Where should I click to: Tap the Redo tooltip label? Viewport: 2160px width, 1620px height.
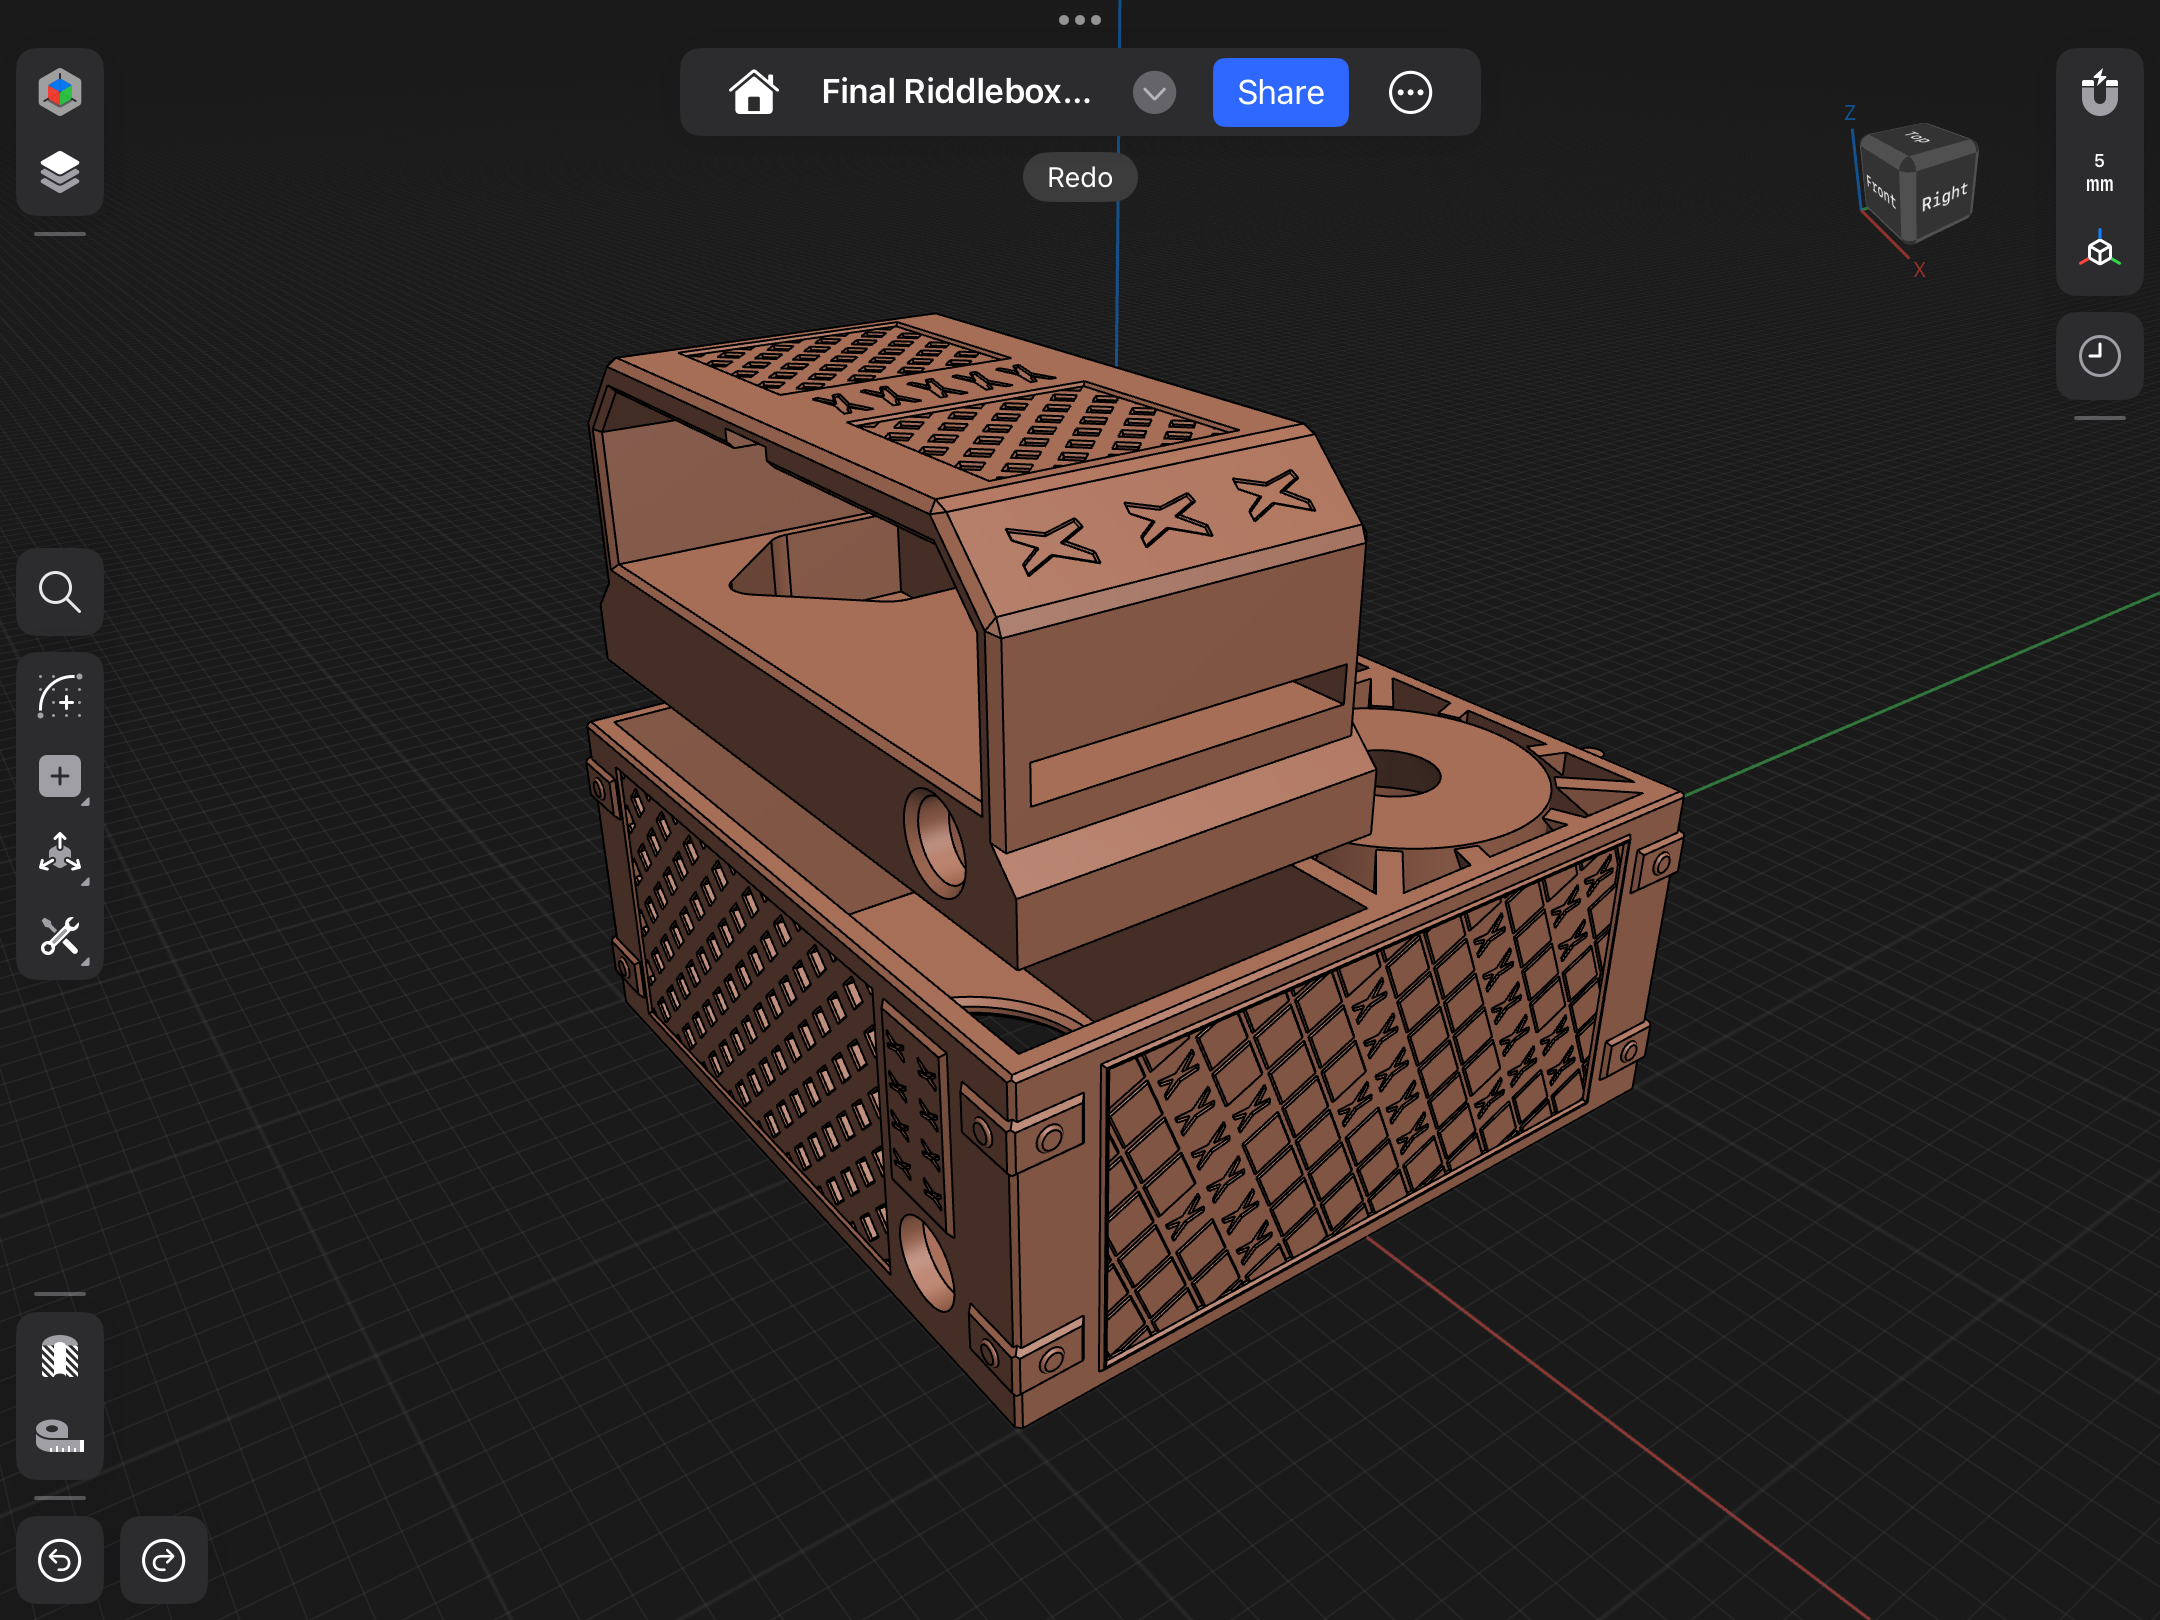point(1080,177)
